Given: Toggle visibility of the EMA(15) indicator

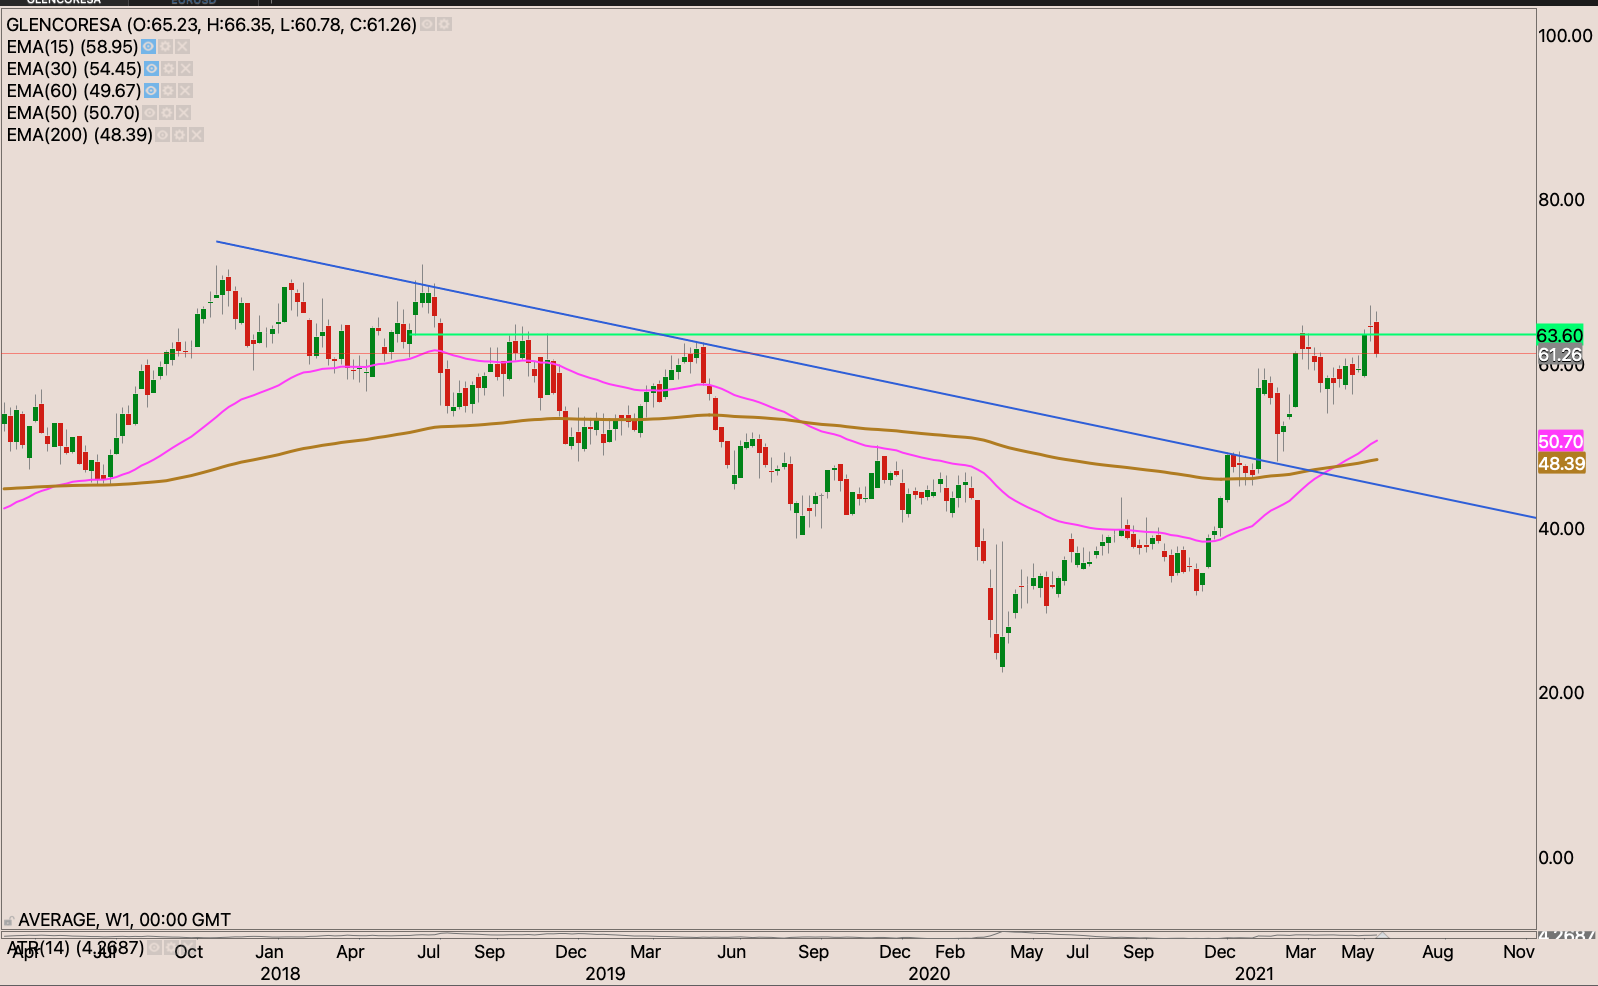Looking at the screenshot, I should (x=148, y=47).
